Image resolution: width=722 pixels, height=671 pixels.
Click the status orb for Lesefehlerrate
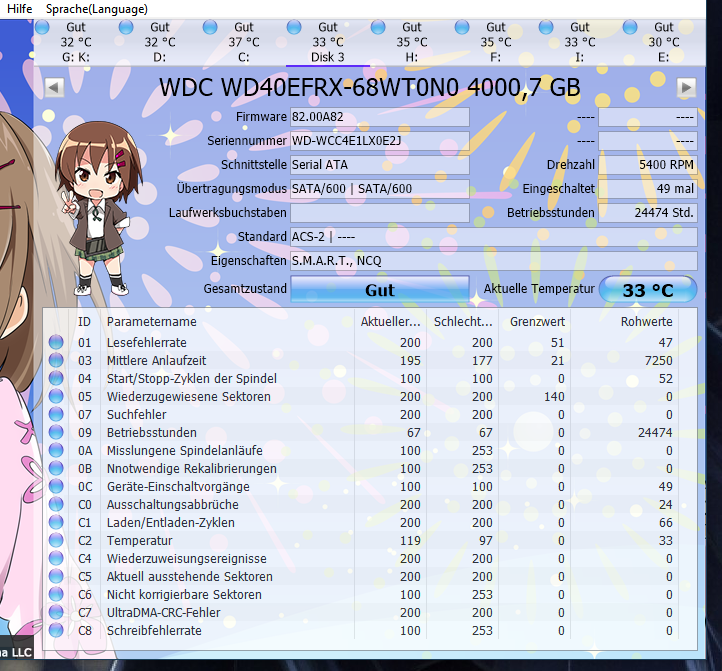coord(56,342)
